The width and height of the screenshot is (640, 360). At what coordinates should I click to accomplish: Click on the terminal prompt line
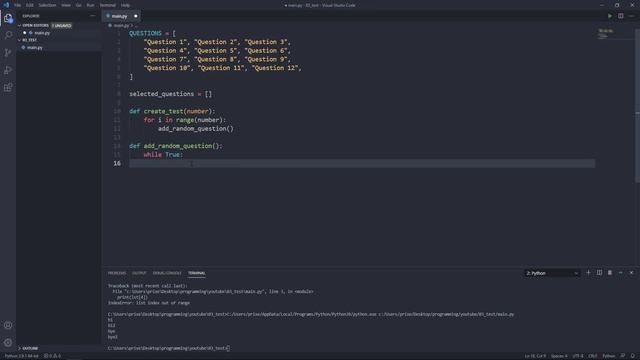(169, 348)
